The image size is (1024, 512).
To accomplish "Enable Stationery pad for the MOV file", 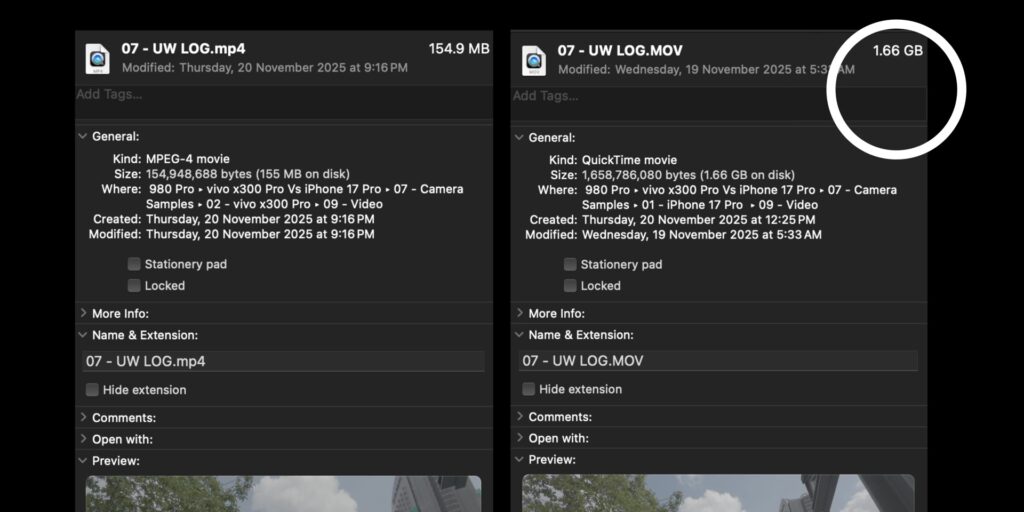I will click(x=570, y=264).
